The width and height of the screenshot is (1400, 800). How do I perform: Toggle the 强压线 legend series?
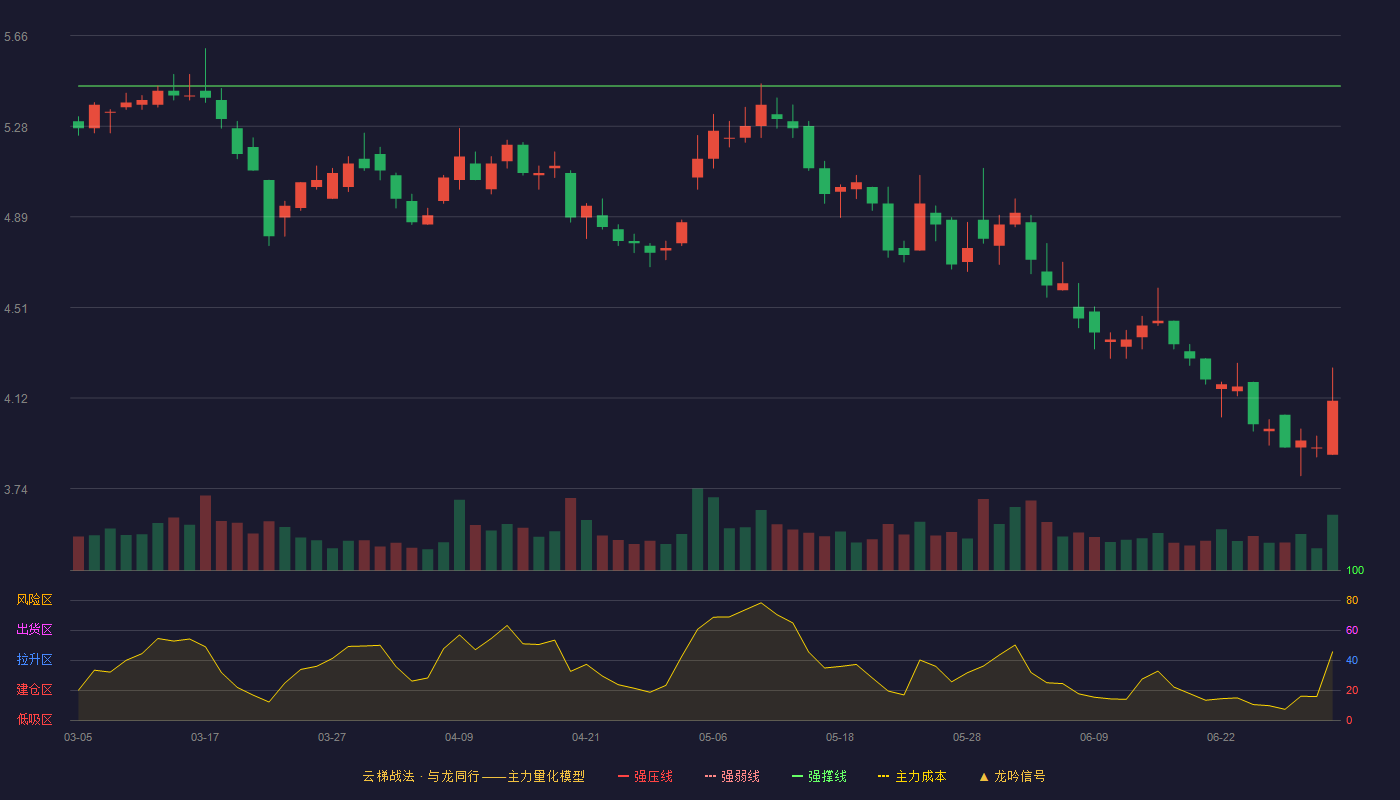(x=645, y=776)
